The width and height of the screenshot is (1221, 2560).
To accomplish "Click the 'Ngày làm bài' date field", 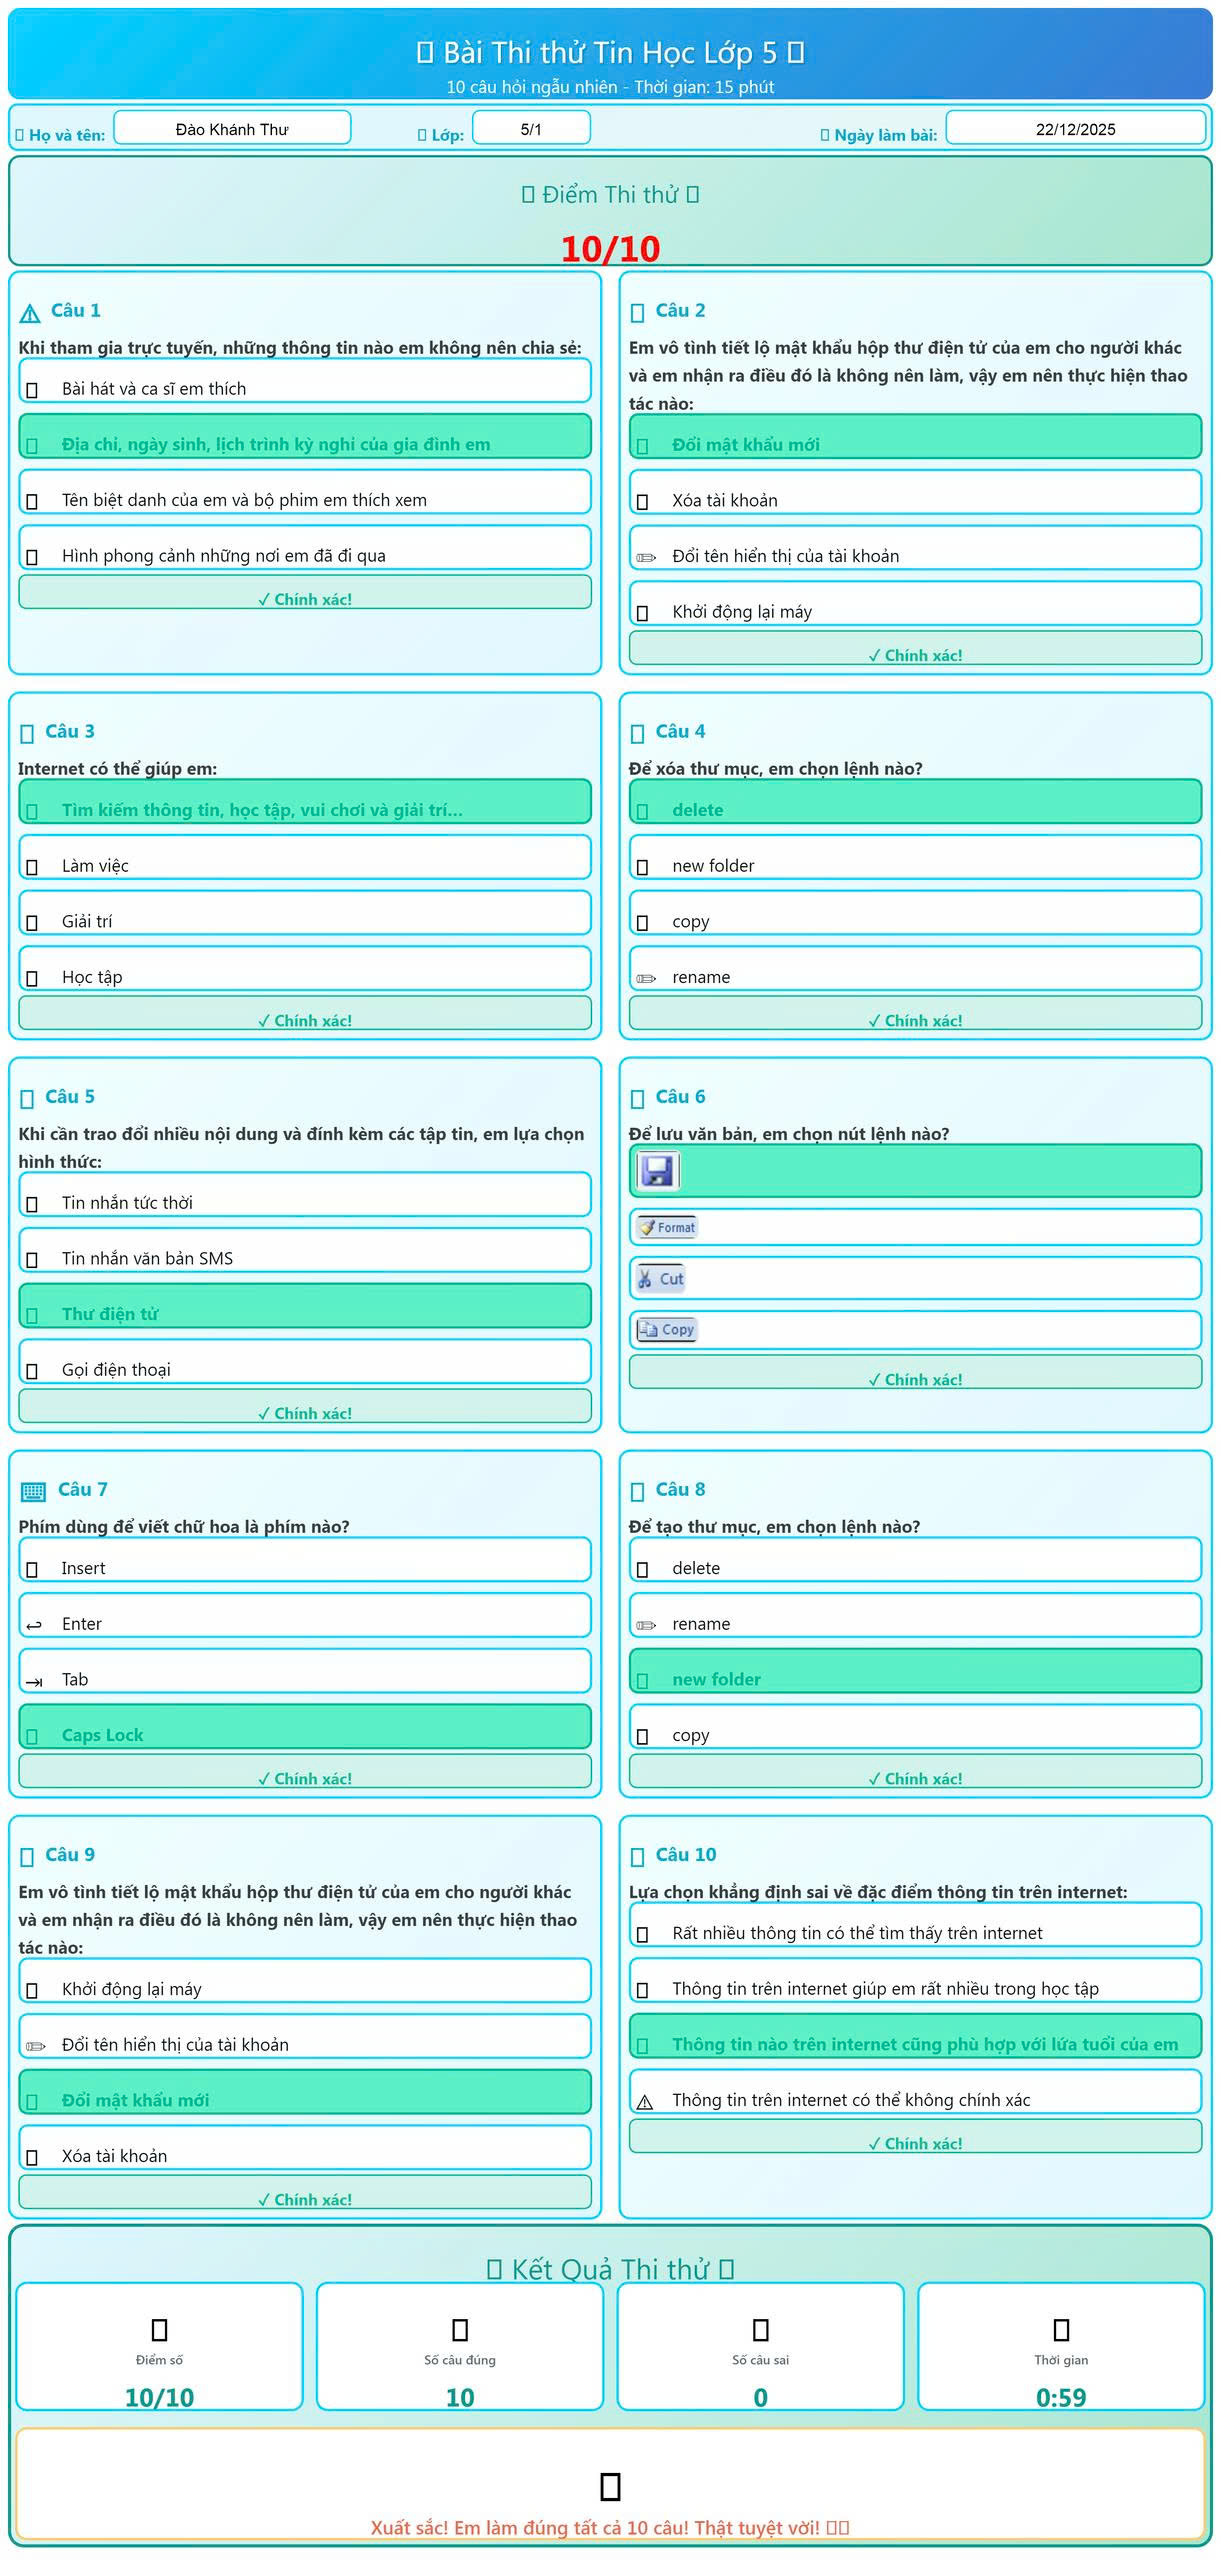I will pos(1075,129).
